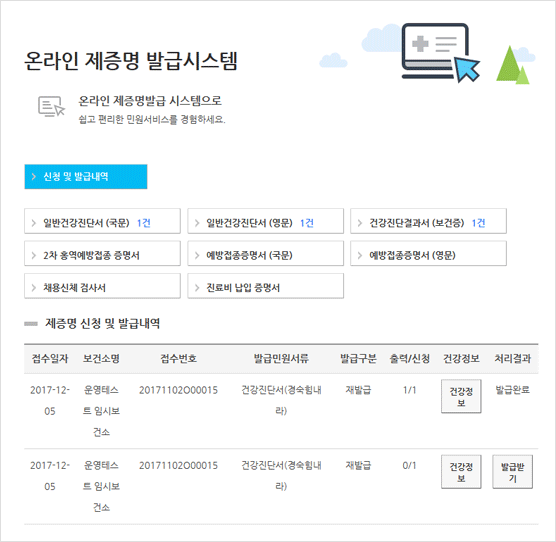This screenshot has width=556, height=542.
Task: Choose 2차 홍역예방접종 증명서
Action: point(102,253)
